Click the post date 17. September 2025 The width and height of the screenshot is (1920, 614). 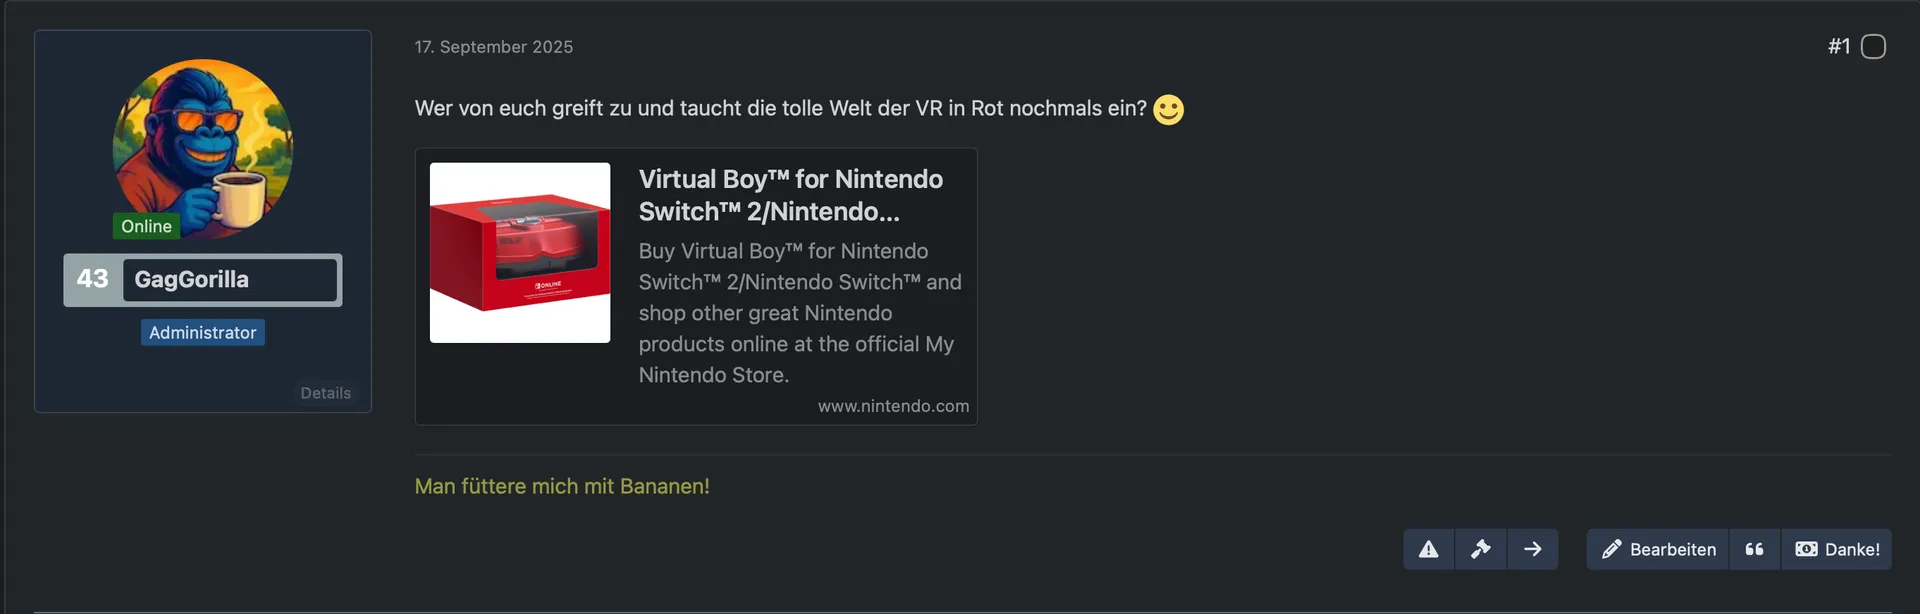click(x=494, y=47)
